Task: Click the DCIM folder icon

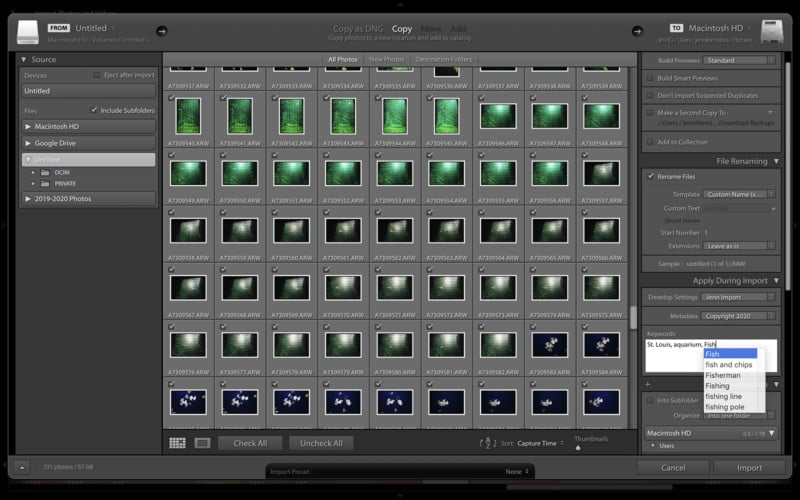Action: click(x=45, y=172)
